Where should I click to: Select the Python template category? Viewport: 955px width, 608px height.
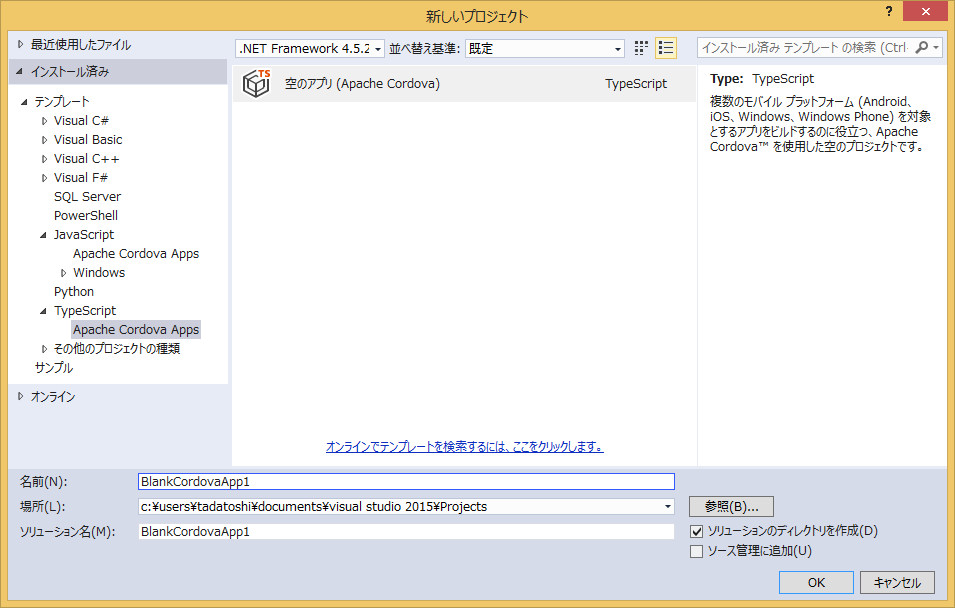(73, 291)
